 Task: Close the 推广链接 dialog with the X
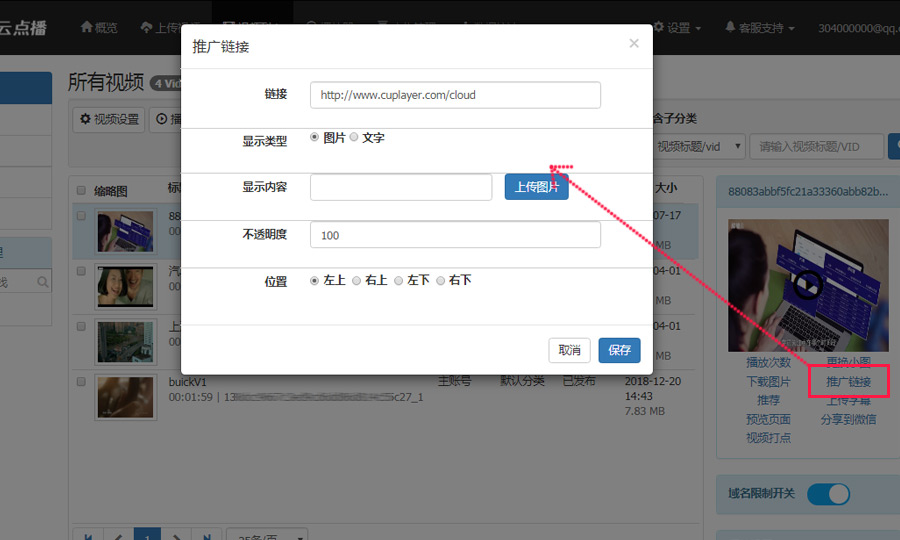(x=633, y=43)
